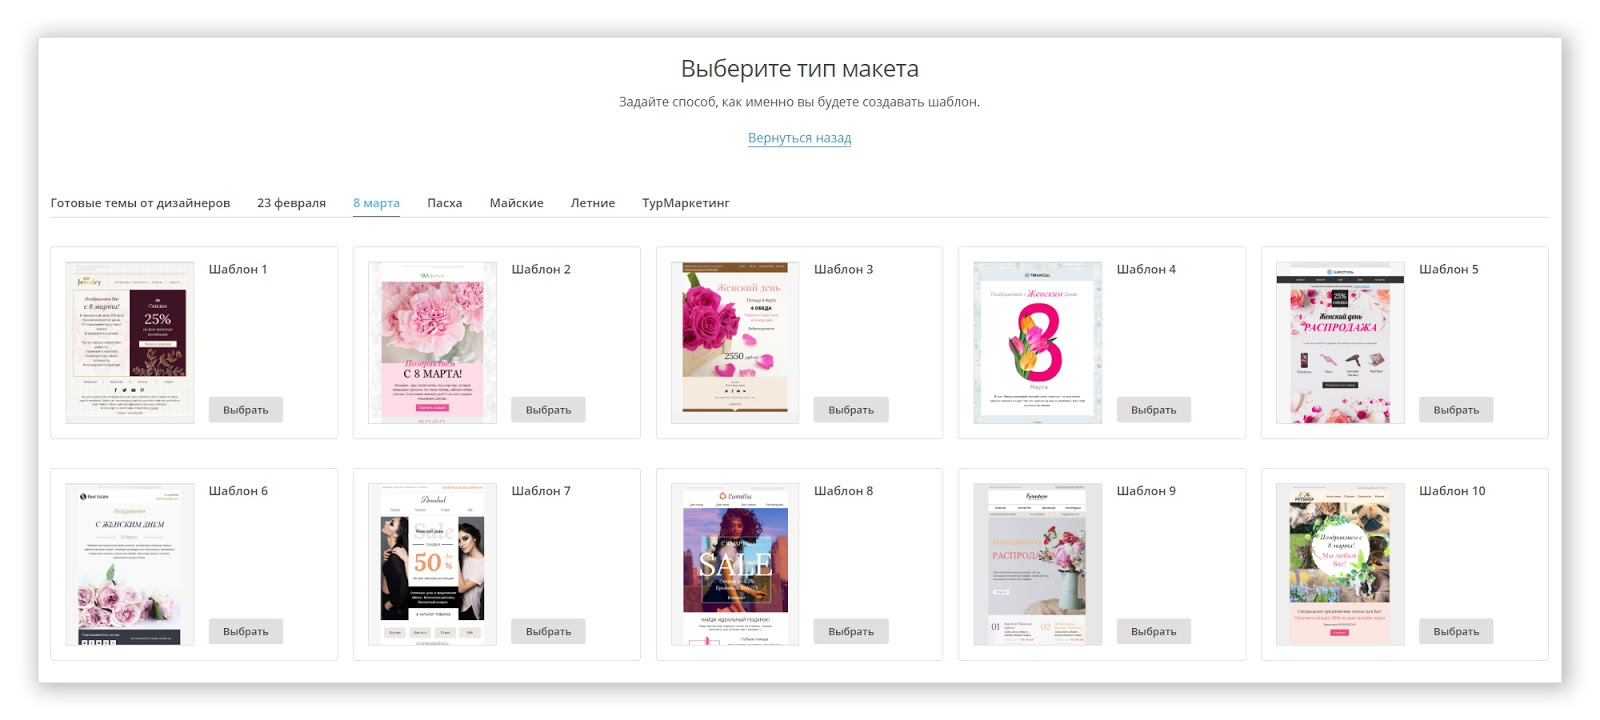
Task: Open the Летние tab
Action: [593, 203]
